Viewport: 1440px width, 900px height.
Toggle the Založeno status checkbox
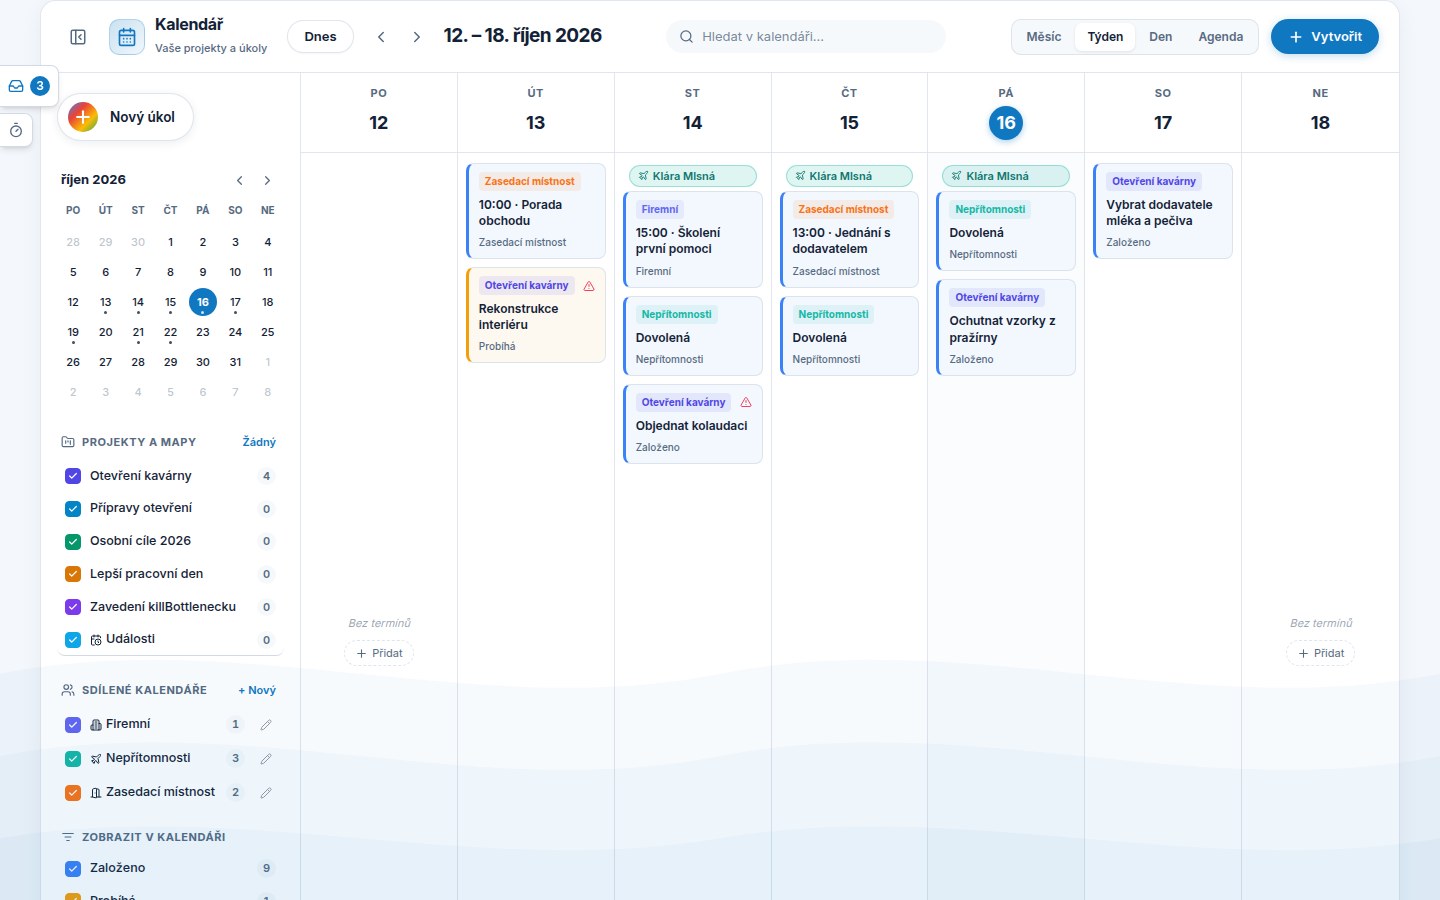point(73,868)
